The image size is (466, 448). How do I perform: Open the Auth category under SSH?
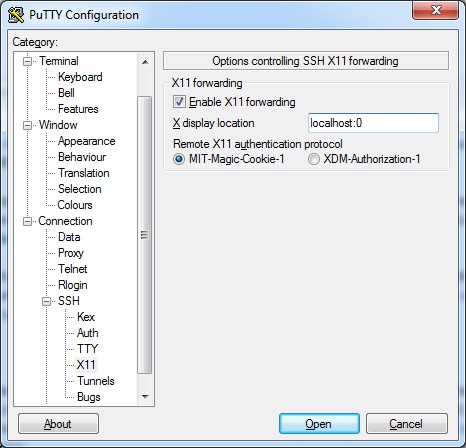(x=88, y=333)
